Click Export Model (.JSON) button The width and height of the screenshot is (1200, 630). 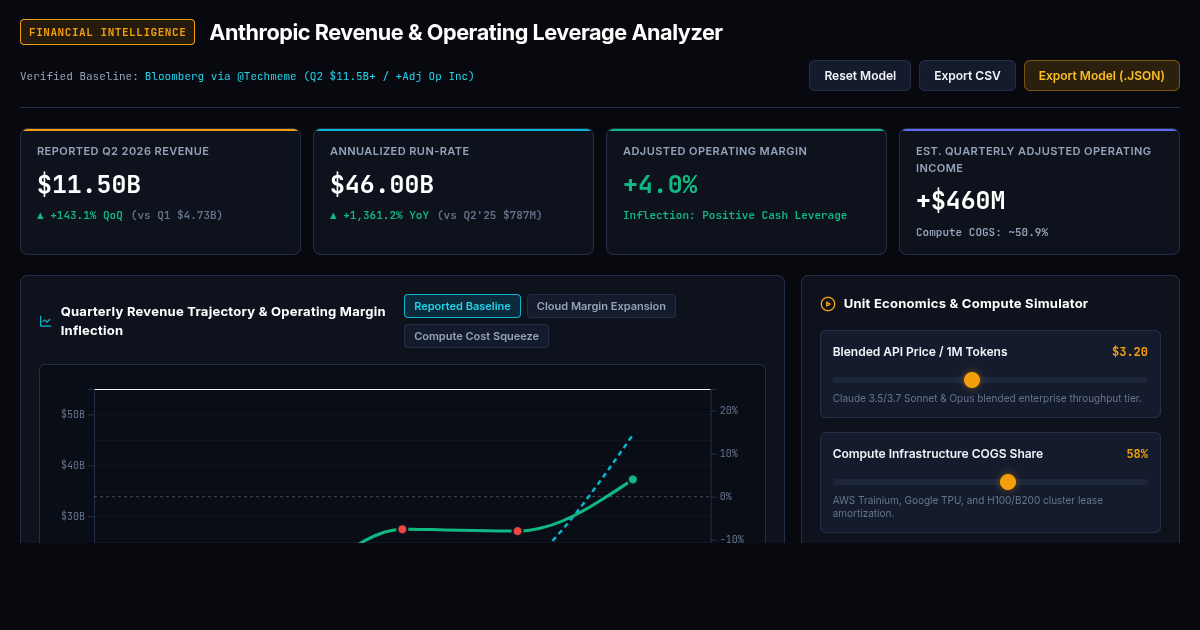1102,75
